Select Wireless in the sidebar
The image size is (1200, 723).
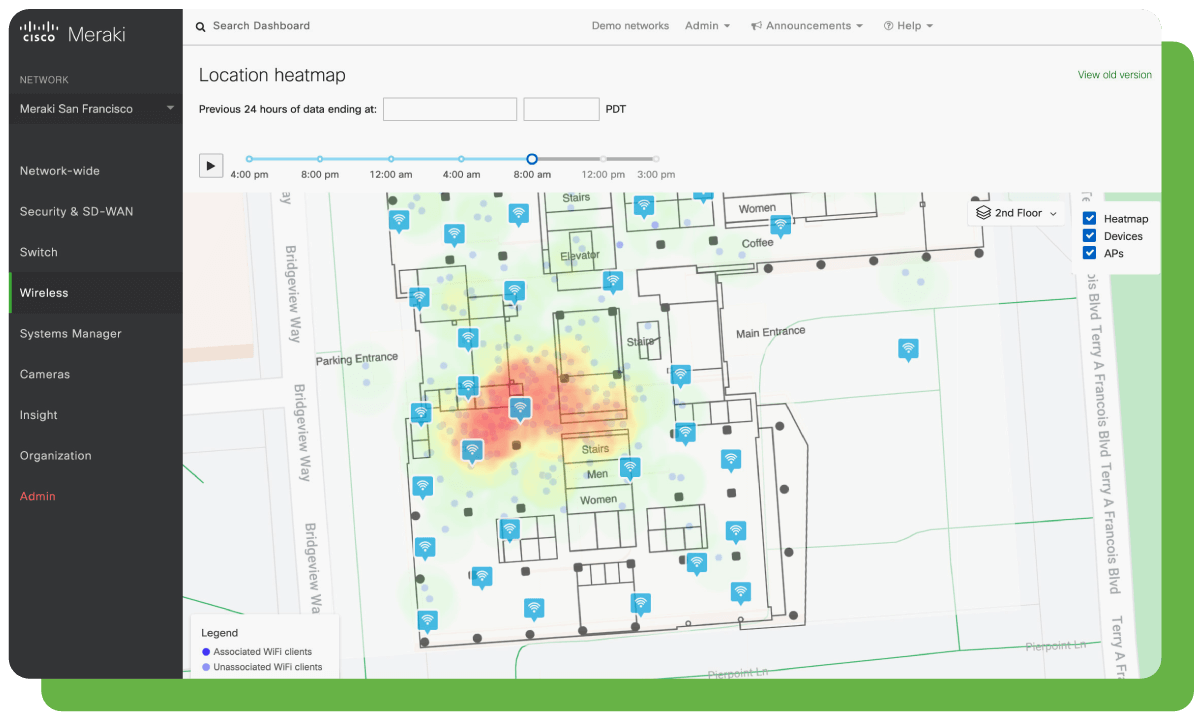click(x=44, y=293)
